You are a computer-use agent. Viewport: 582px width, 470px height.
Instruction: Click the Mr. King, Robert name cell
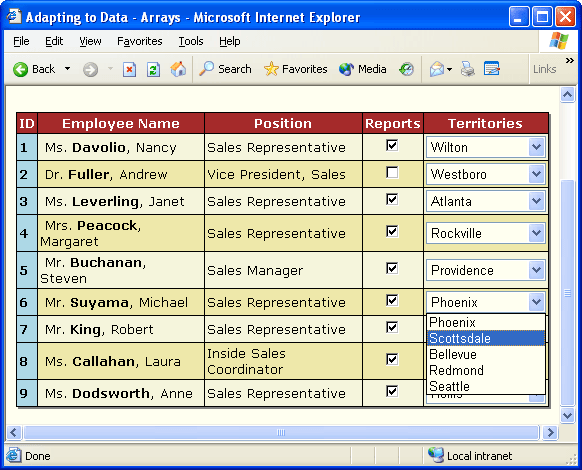tap(121, 329)
